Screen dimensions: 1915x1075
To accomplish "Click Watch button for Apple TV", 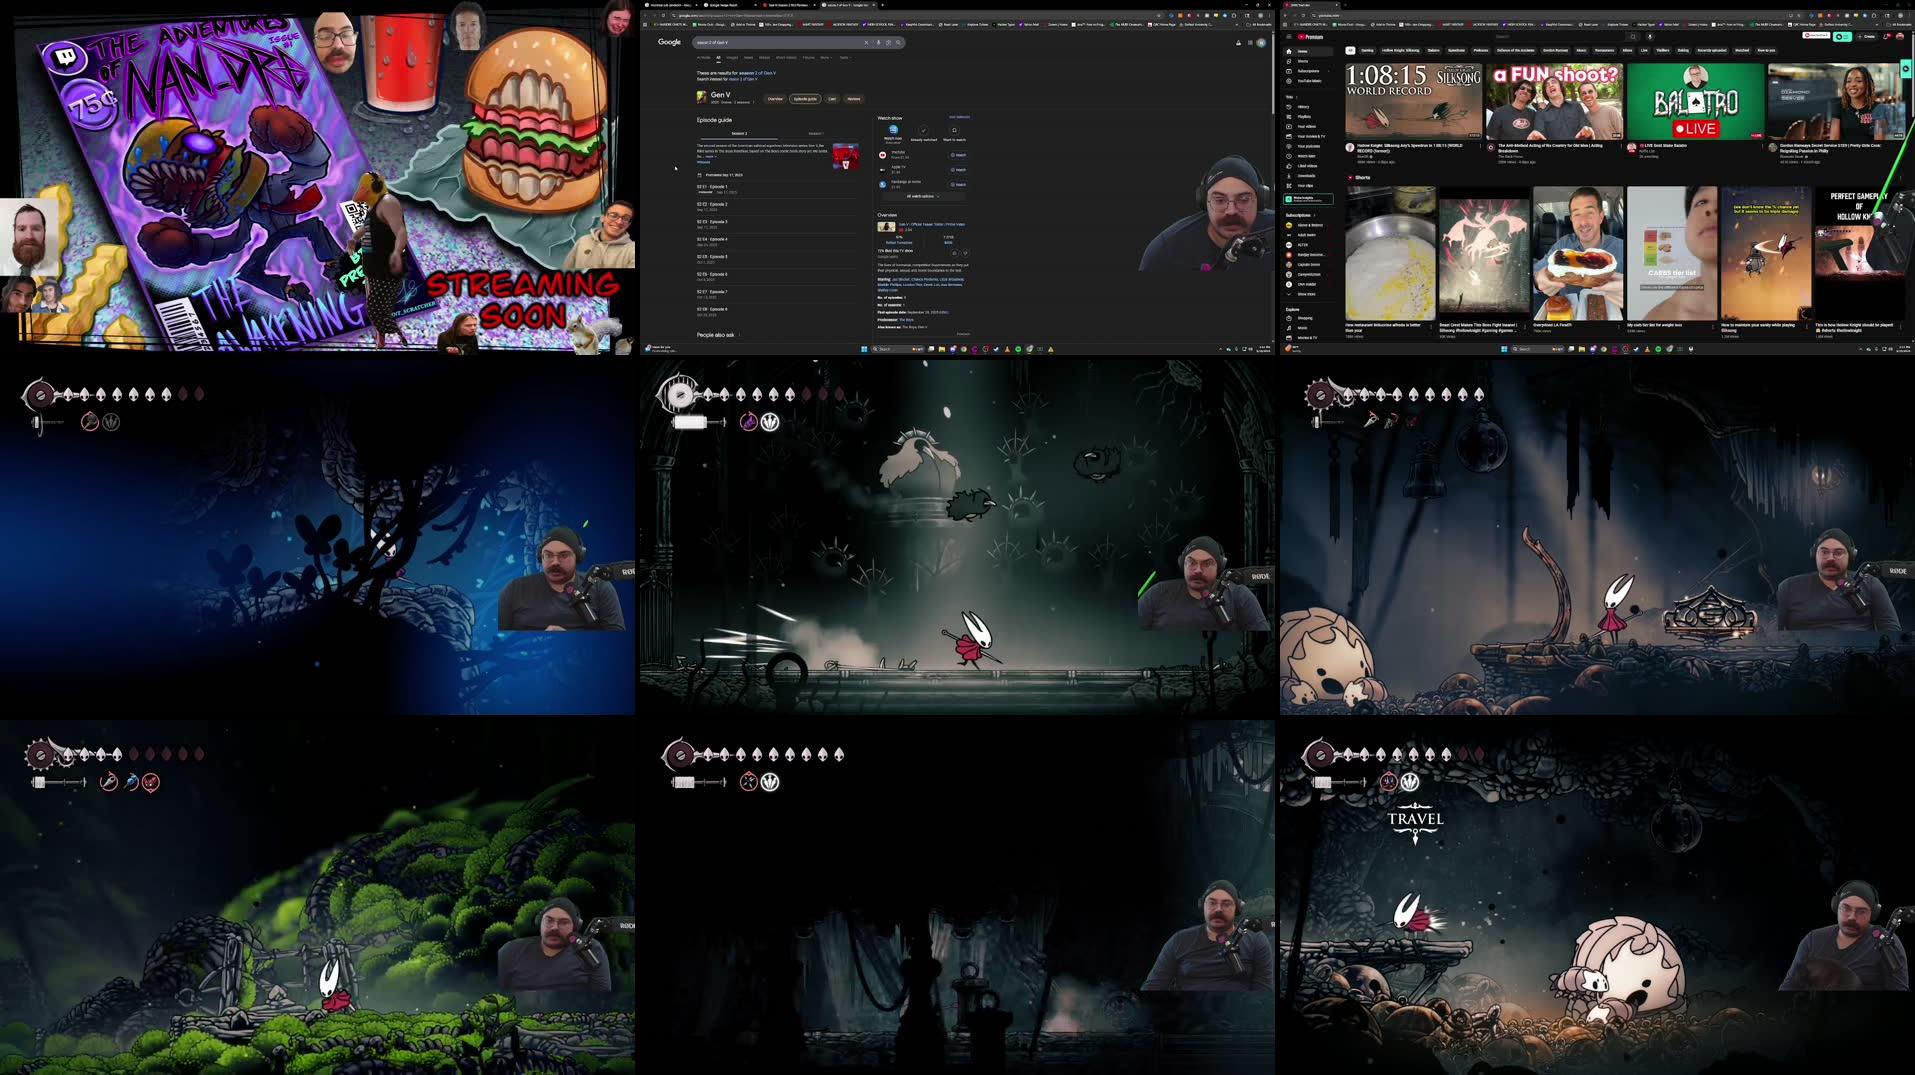I will (958, 170).
